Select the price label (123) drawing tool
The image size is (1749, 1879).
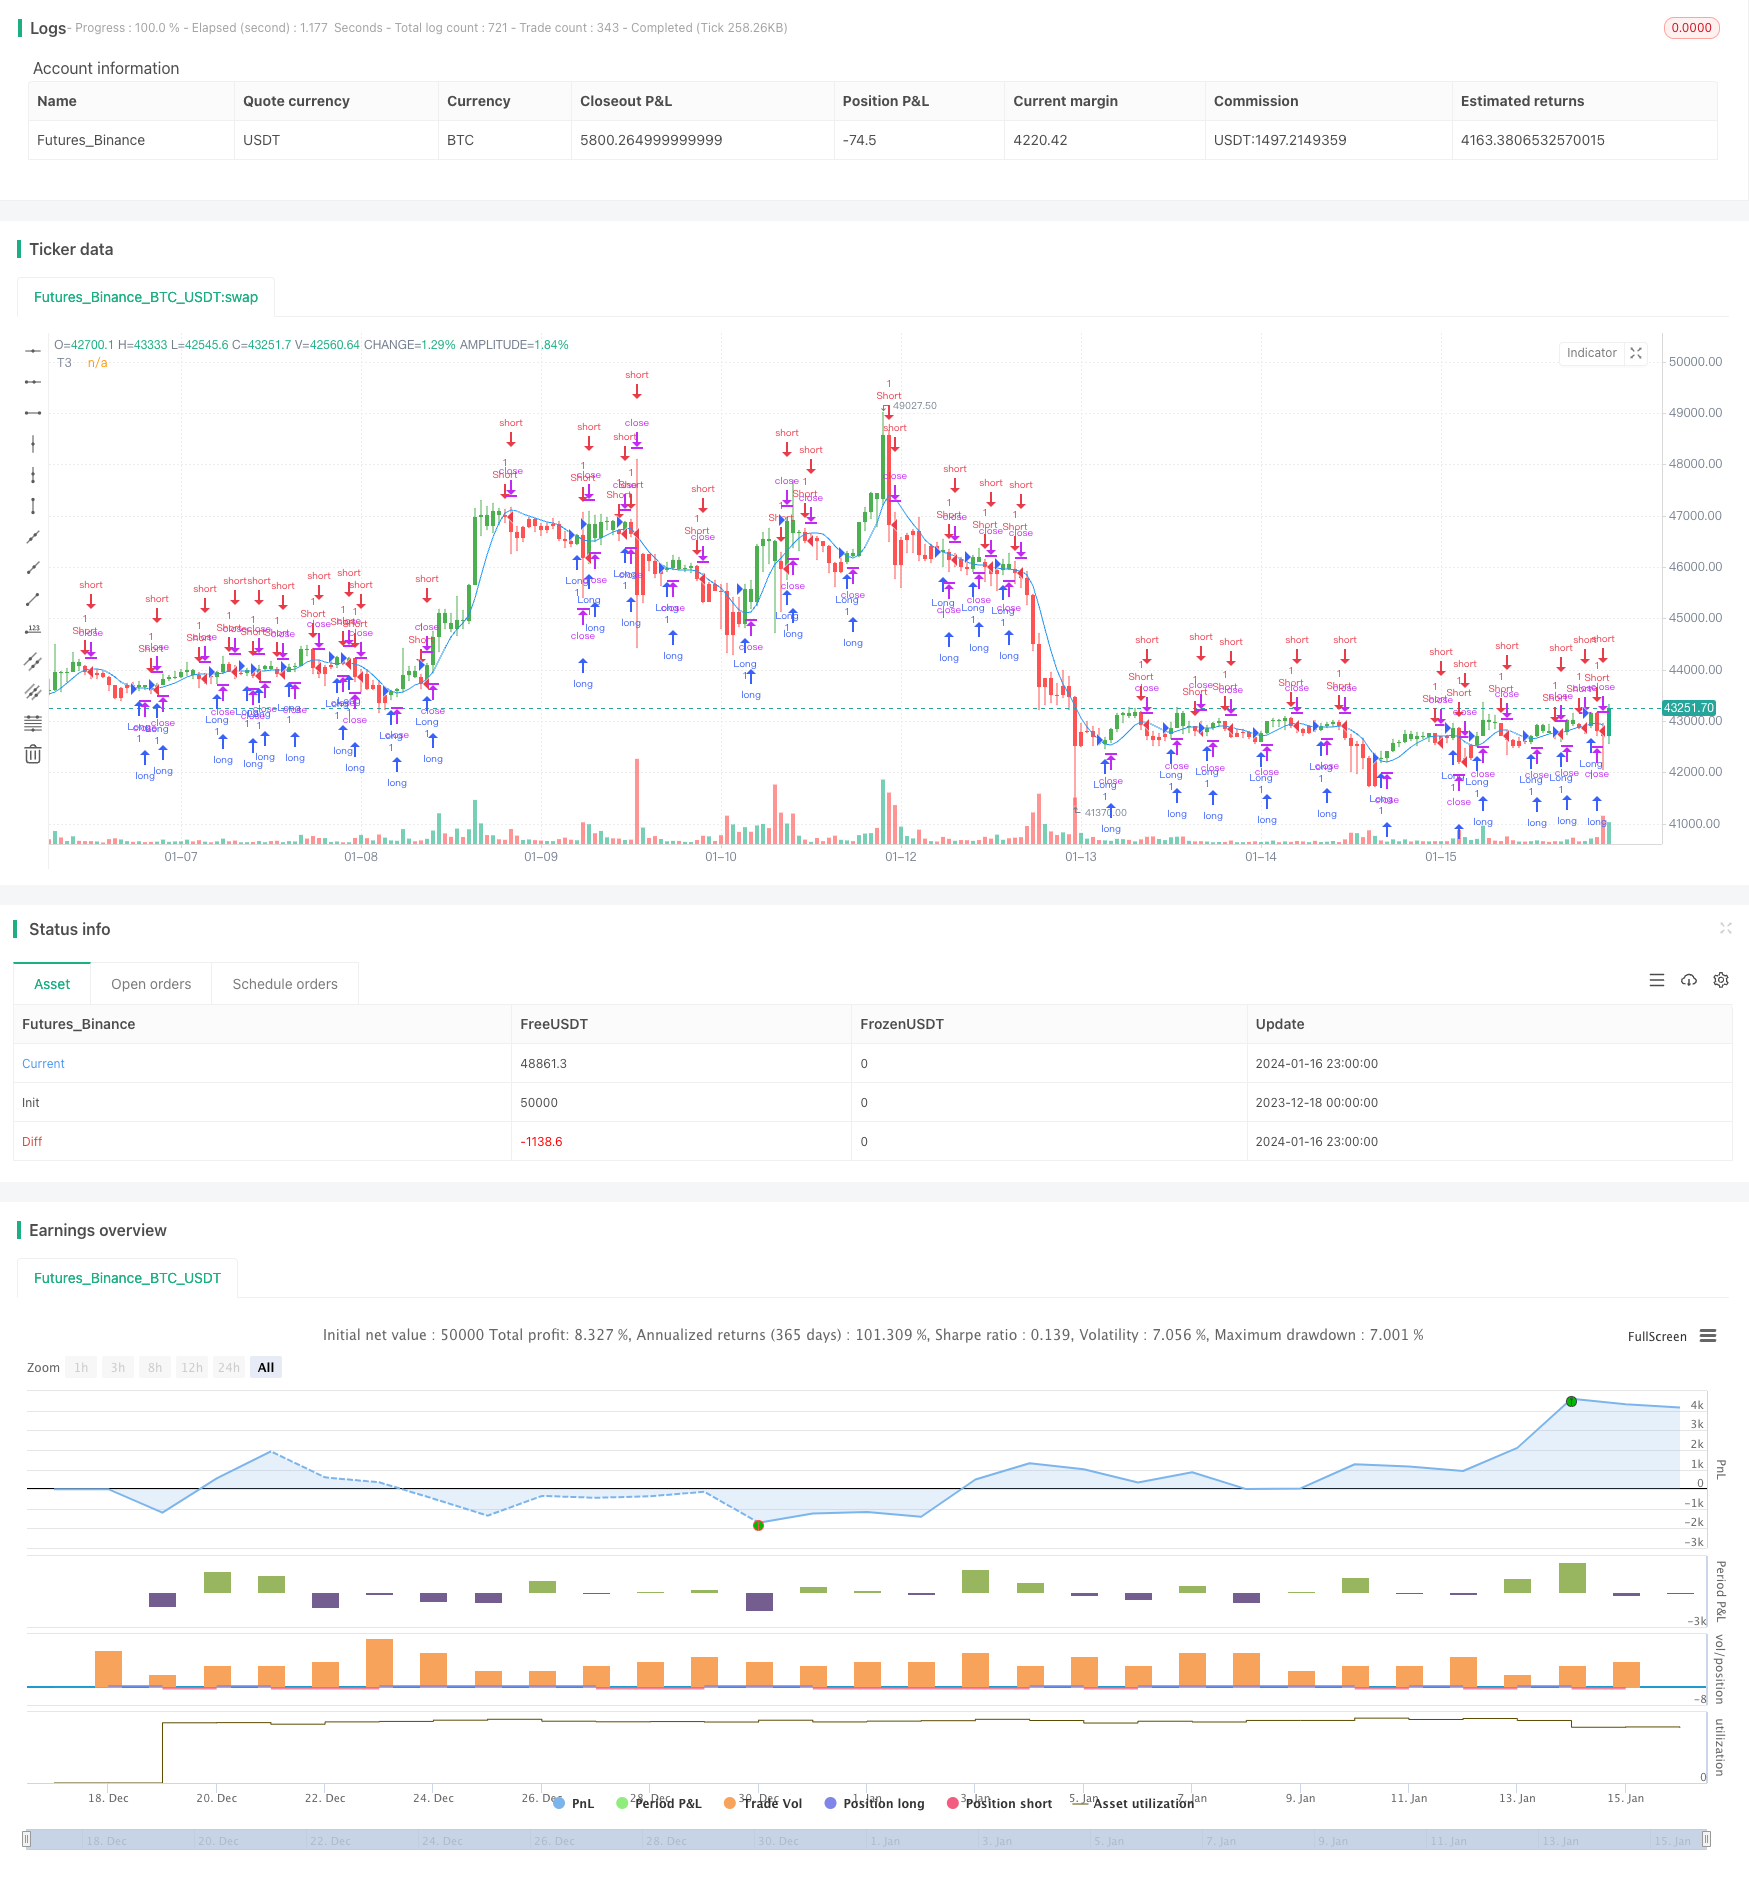tap(33, 629)
